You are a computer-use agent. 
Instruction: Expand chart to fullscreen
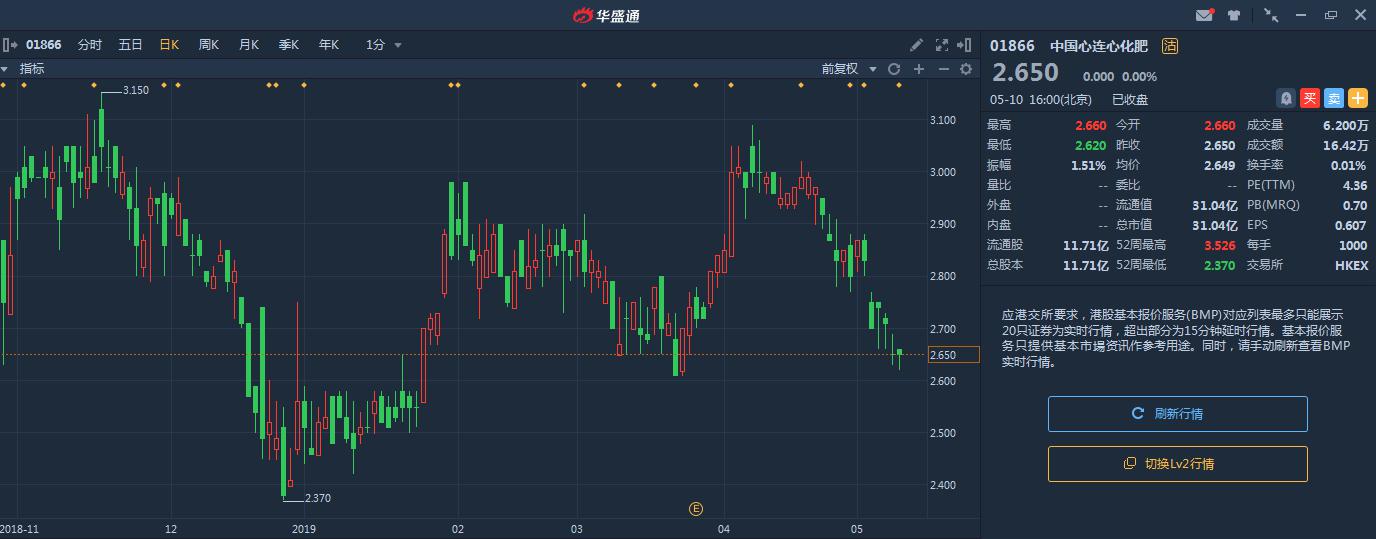[941, 45]
